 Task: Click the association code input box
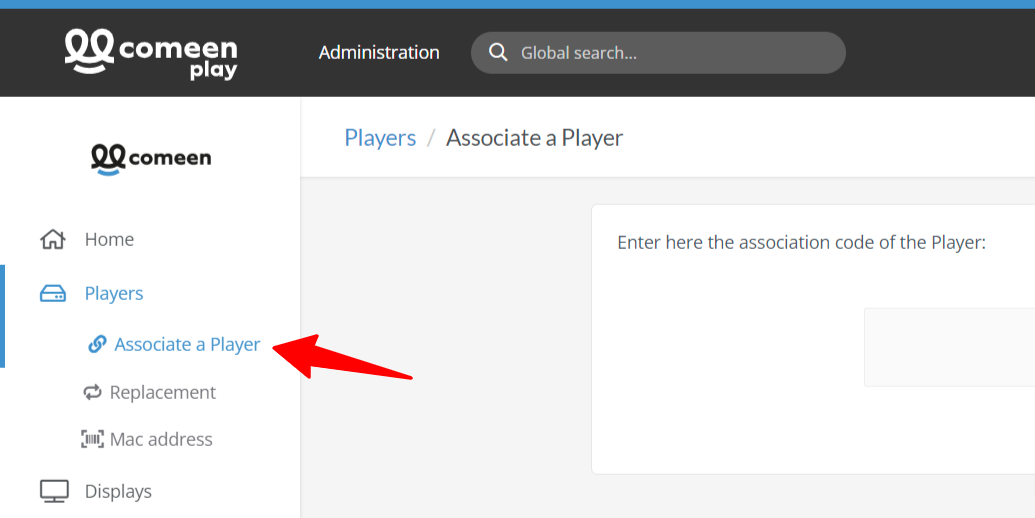(949, 347)
